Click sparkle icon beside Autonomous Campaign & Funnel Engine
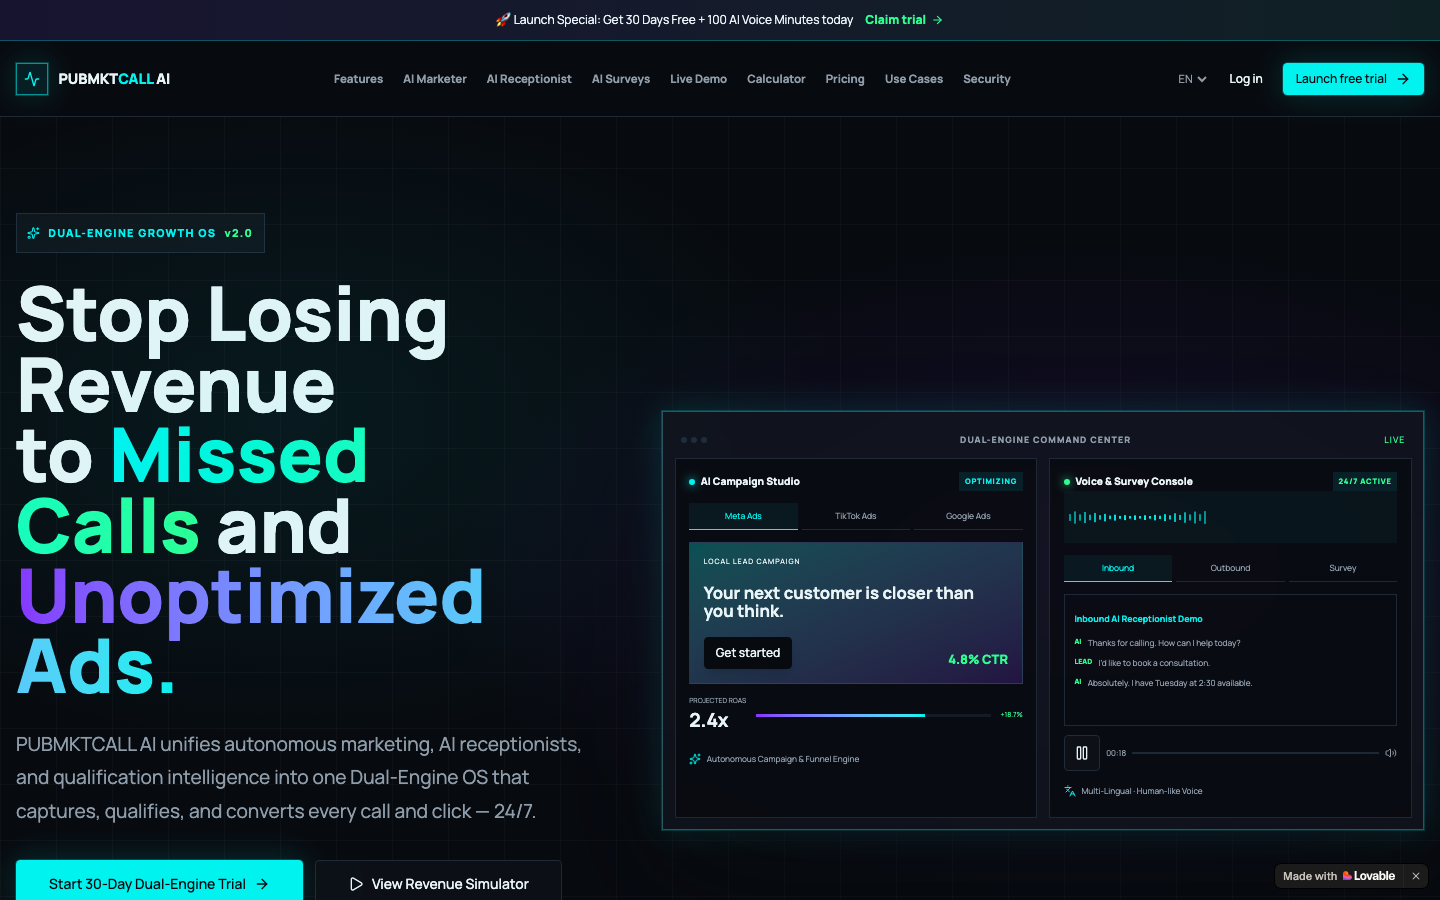This screenshot has width=1440, height=900. click(695, 759)
